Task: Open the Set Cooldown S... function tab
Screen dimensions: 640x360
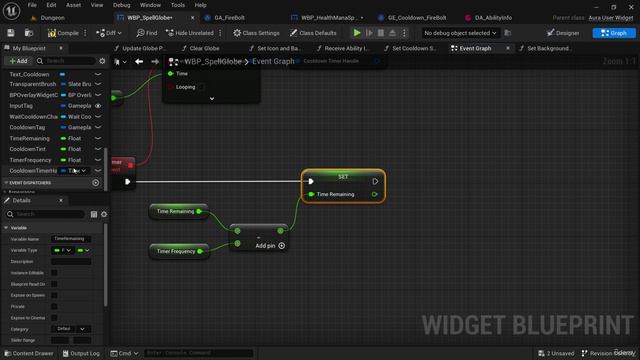Action: [410, 48]
